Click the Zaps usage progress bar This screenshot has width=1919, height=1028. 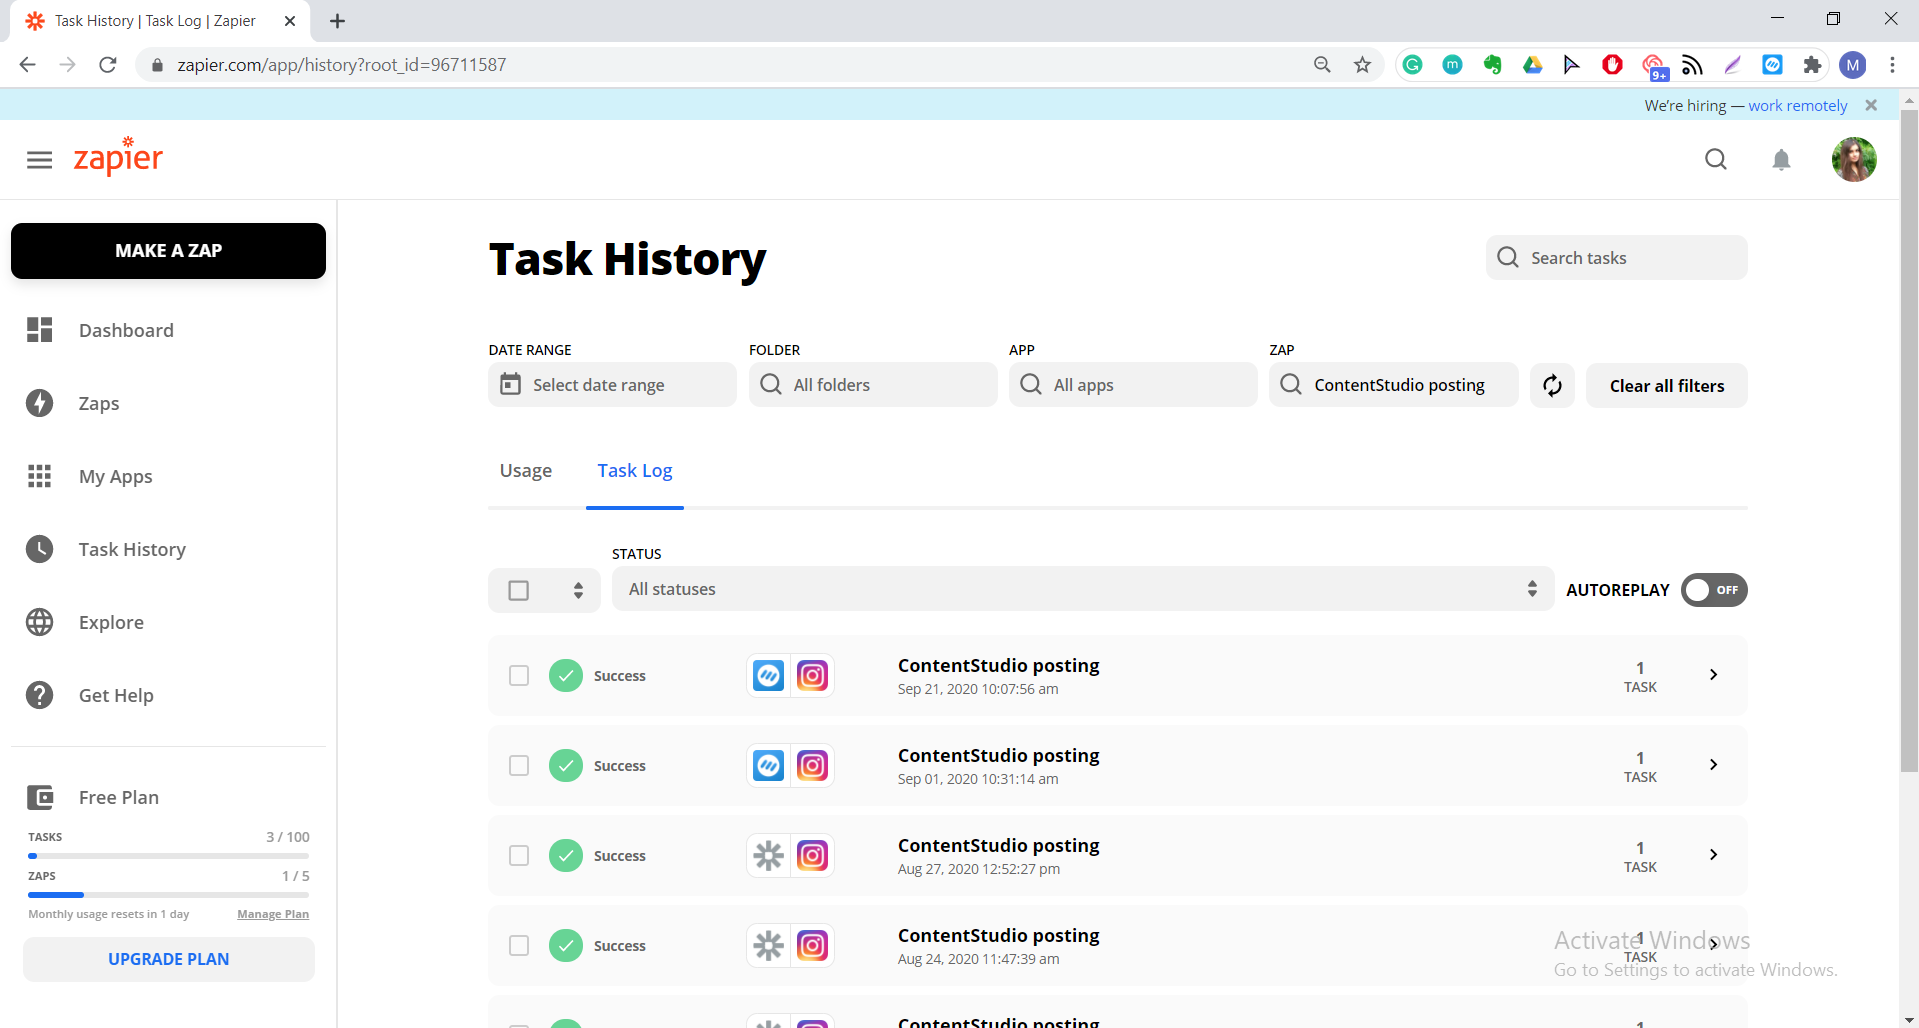168,895
